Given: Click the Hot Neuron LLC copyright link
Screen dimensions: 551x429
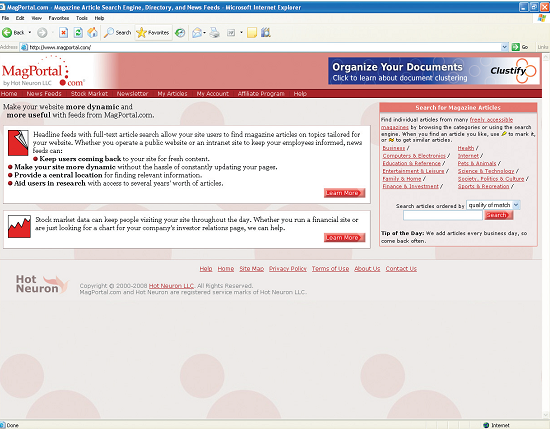Looking at the screenshot, I should (171, 286).
